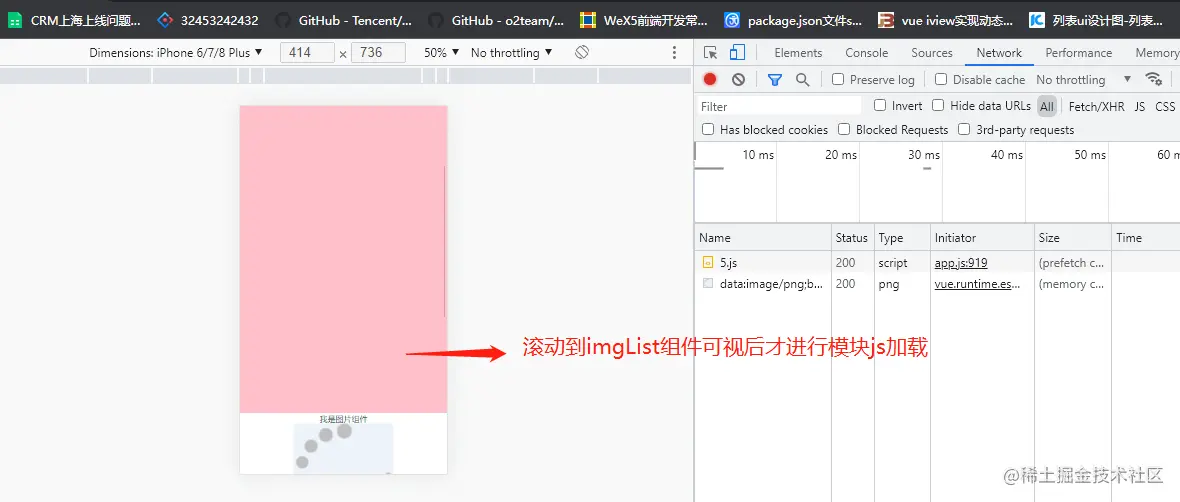The width and height of the screenshot is (1180, 502).
Task: Toggle the device toolbar icon
Action: pyautogui.click(x=738, y=53)
